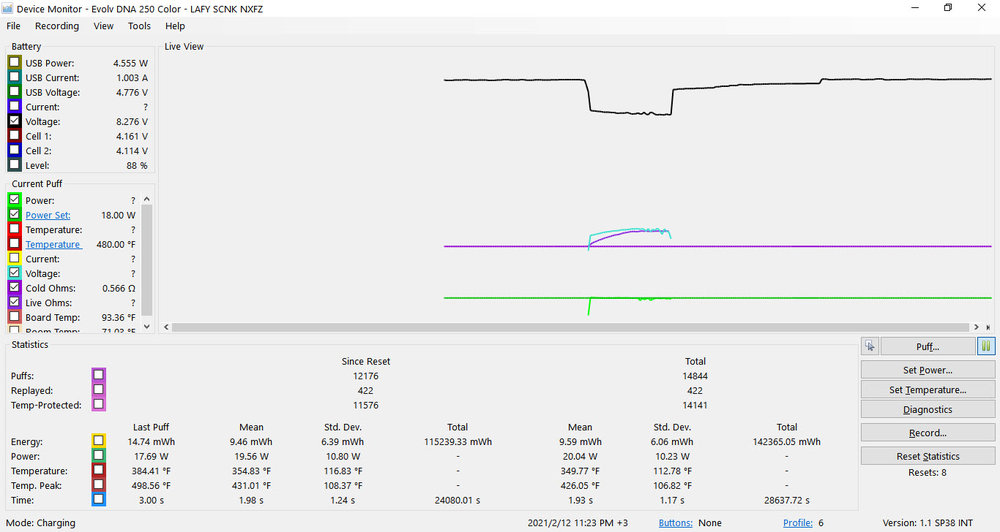Image resolution: width=1000 pixels, height=532 pixels.
Task: Enable the Temperature setpoint checkbox
Action: pos(14,244)
